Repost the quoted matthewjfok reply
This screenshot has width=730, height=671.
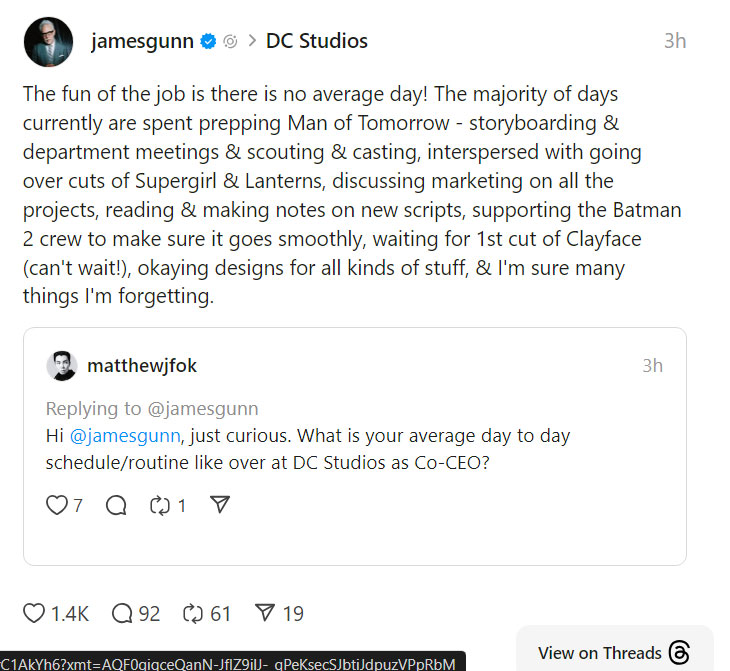coord(160,505)
